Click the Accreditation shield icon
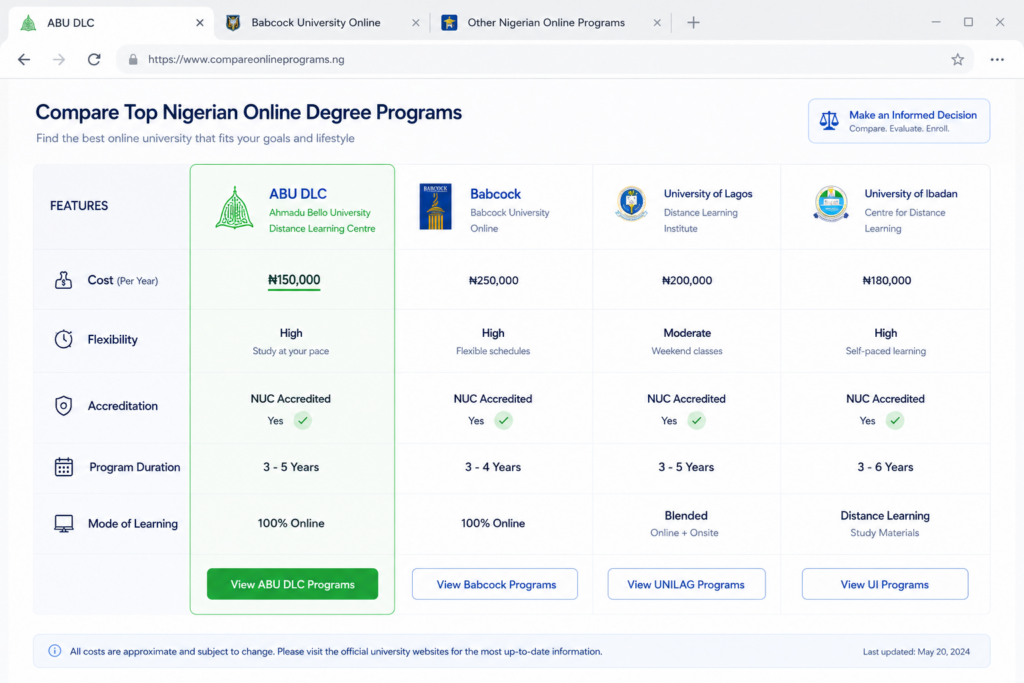This screenshot has height=683, width=1024. [x=63, y=405]
